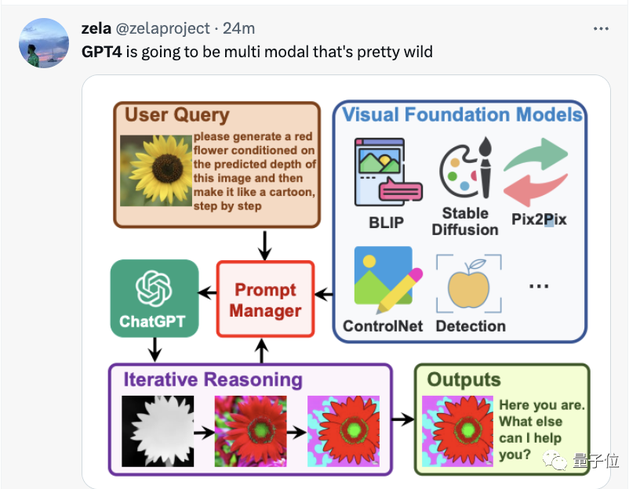Click the ChatGPT logo icon
The image size is (640, 489).
(x=154, y=290)
